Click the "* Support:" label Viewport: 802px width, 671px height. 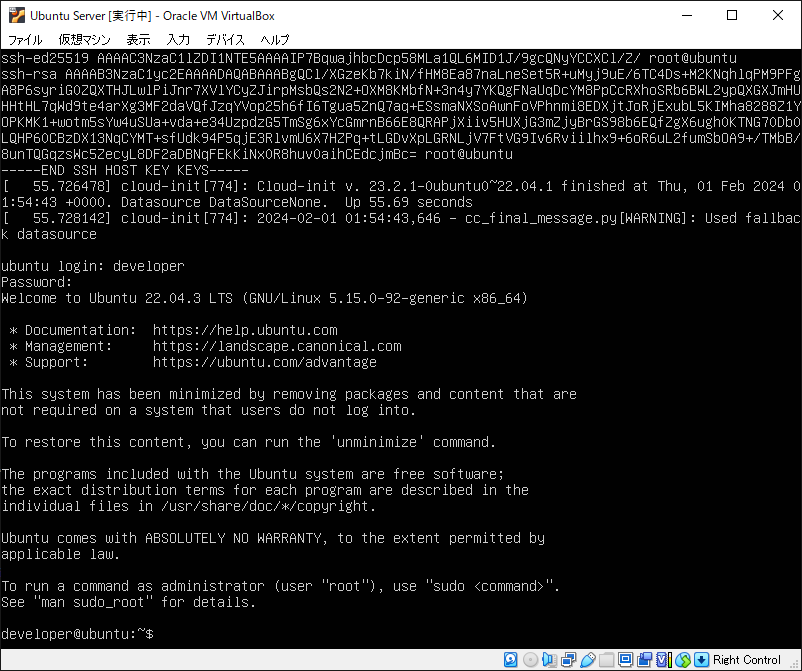[49, 362]
